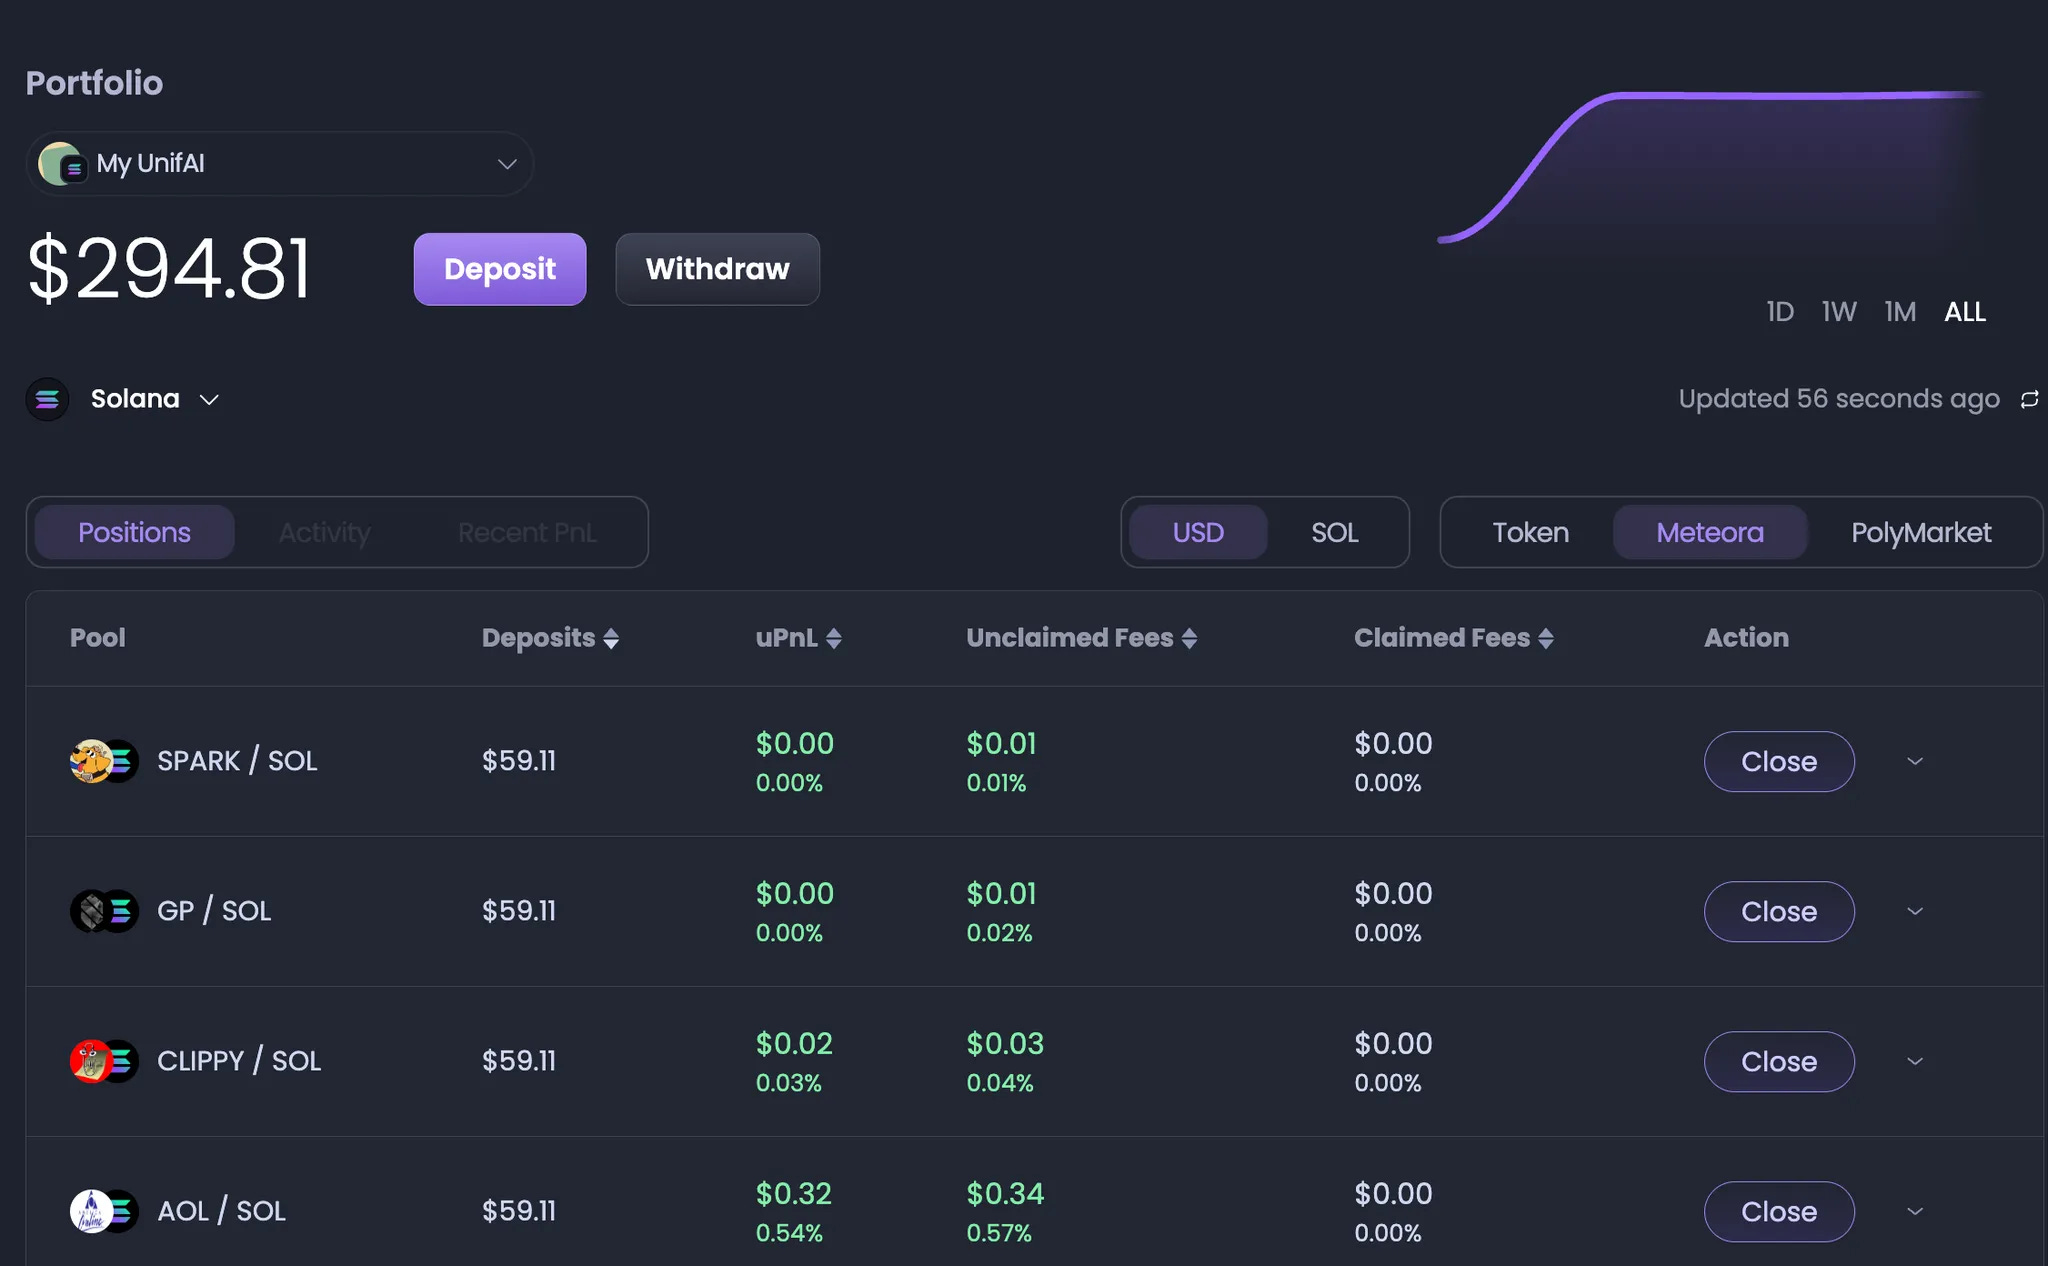Select the ALL chart time range
Viewport: 2048px width, 1266px height.
tap(1964, 312)
